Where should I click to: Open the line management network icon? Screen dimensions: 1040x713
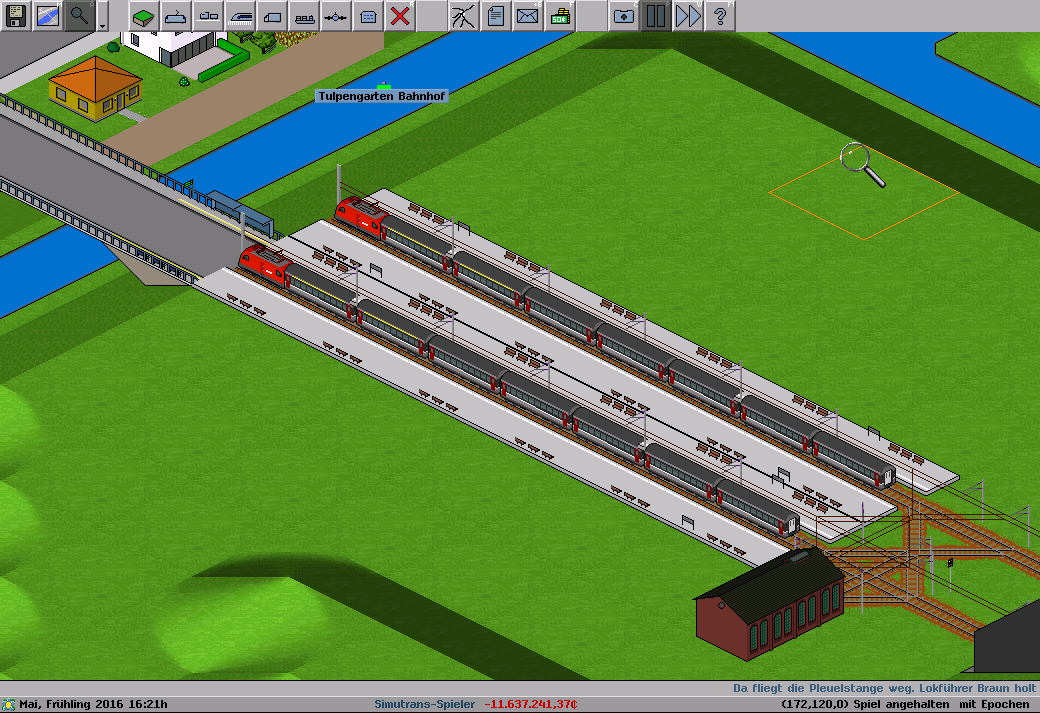click(x=464, y=15)
